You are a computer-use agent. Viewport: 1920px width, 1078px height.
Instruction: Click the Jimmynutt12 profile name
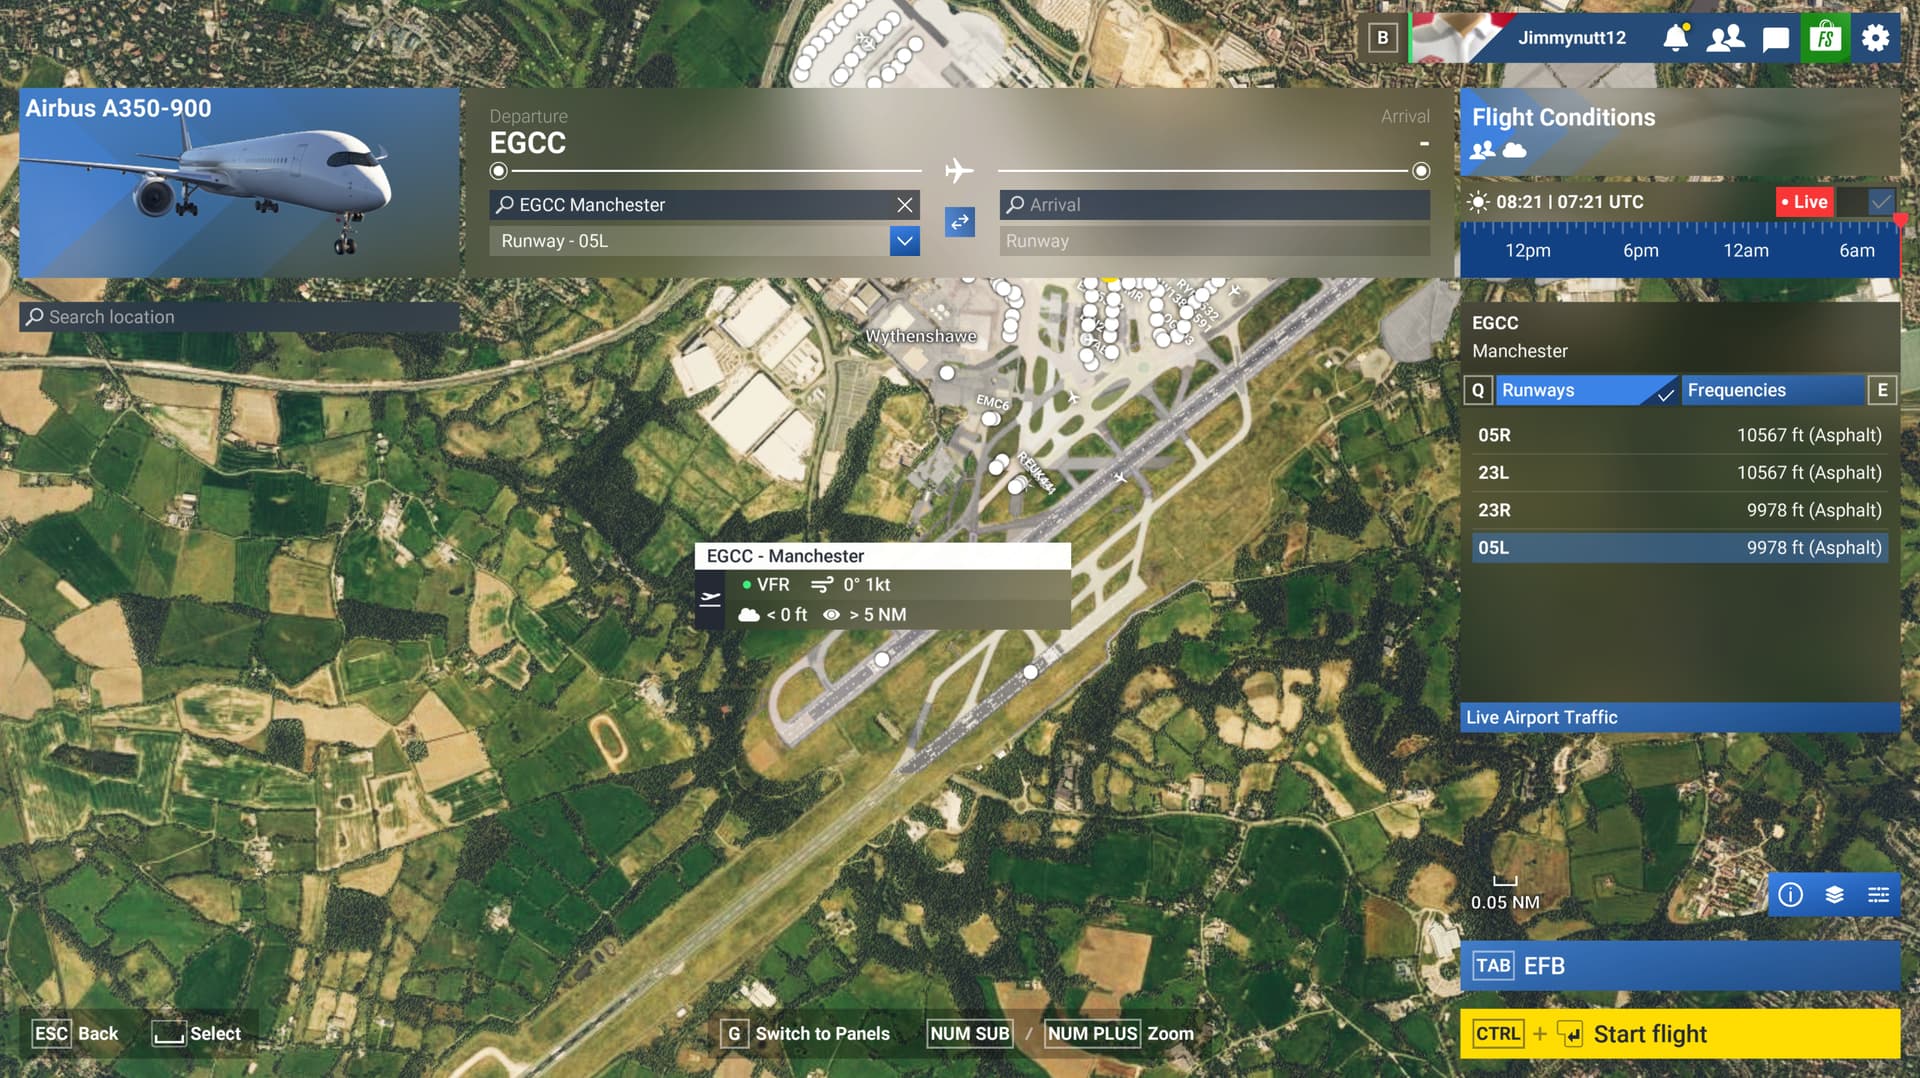(x=1572, y=38)
